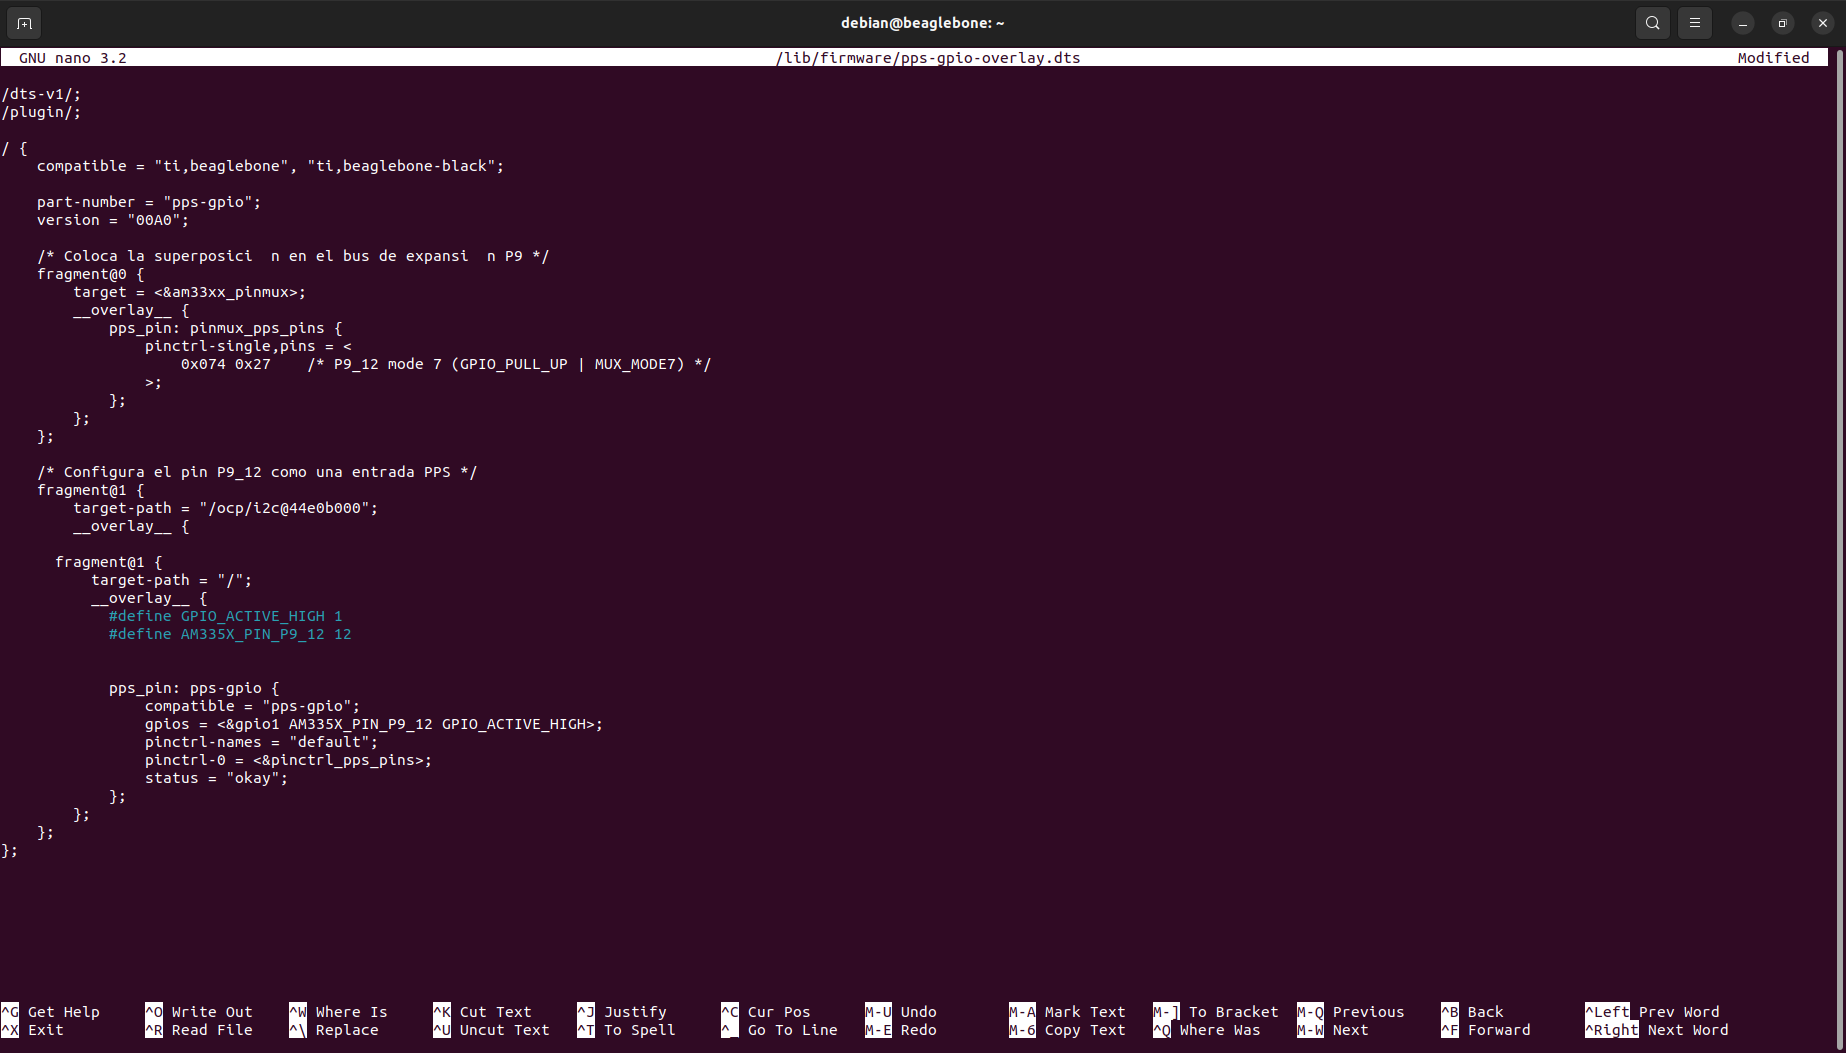
Task: Click the #define AM335X_PIN_P9_12 12 line
Action: pyautogui.click(x=230, y=634)
